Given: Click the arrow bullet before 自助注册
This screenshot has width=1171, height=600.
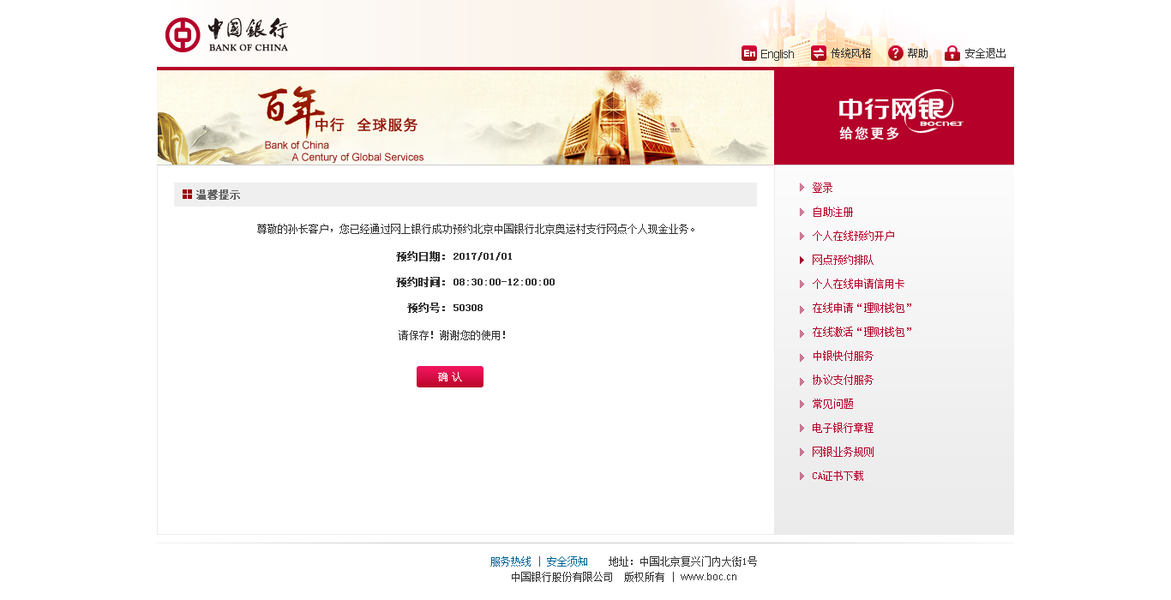Looking at the screenshot, I should tap(801, 211).
